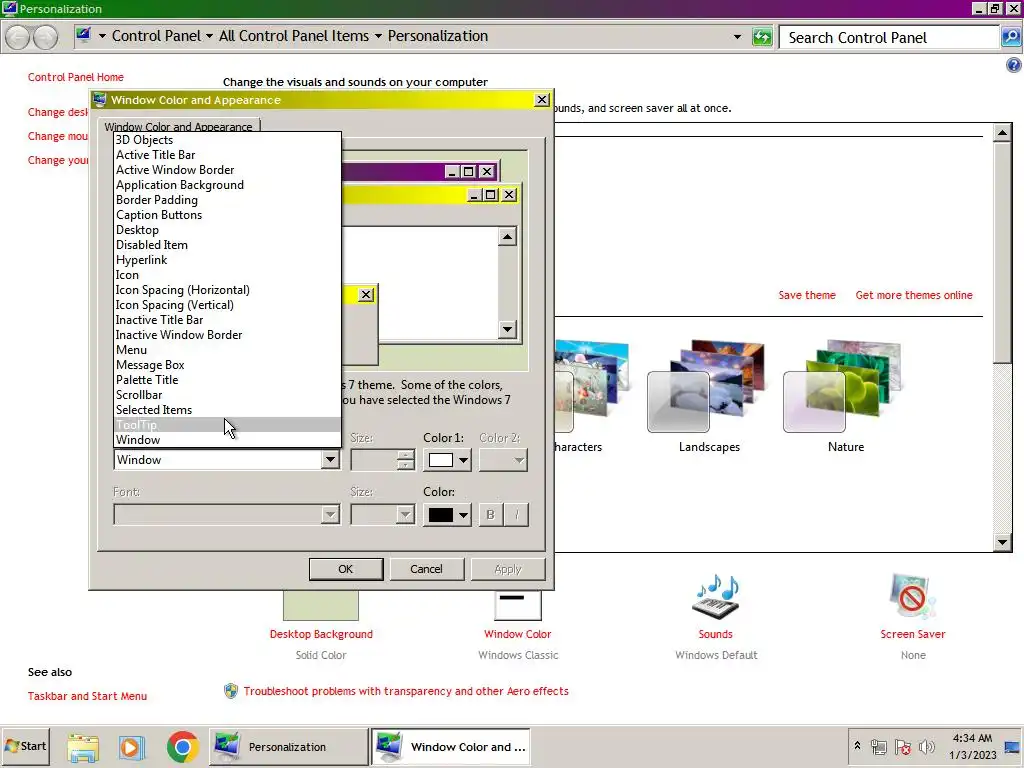Viewport: 1024px width, 768px height.
Task: Choose Border Padding in the list
Action: [x=227, y=200]
